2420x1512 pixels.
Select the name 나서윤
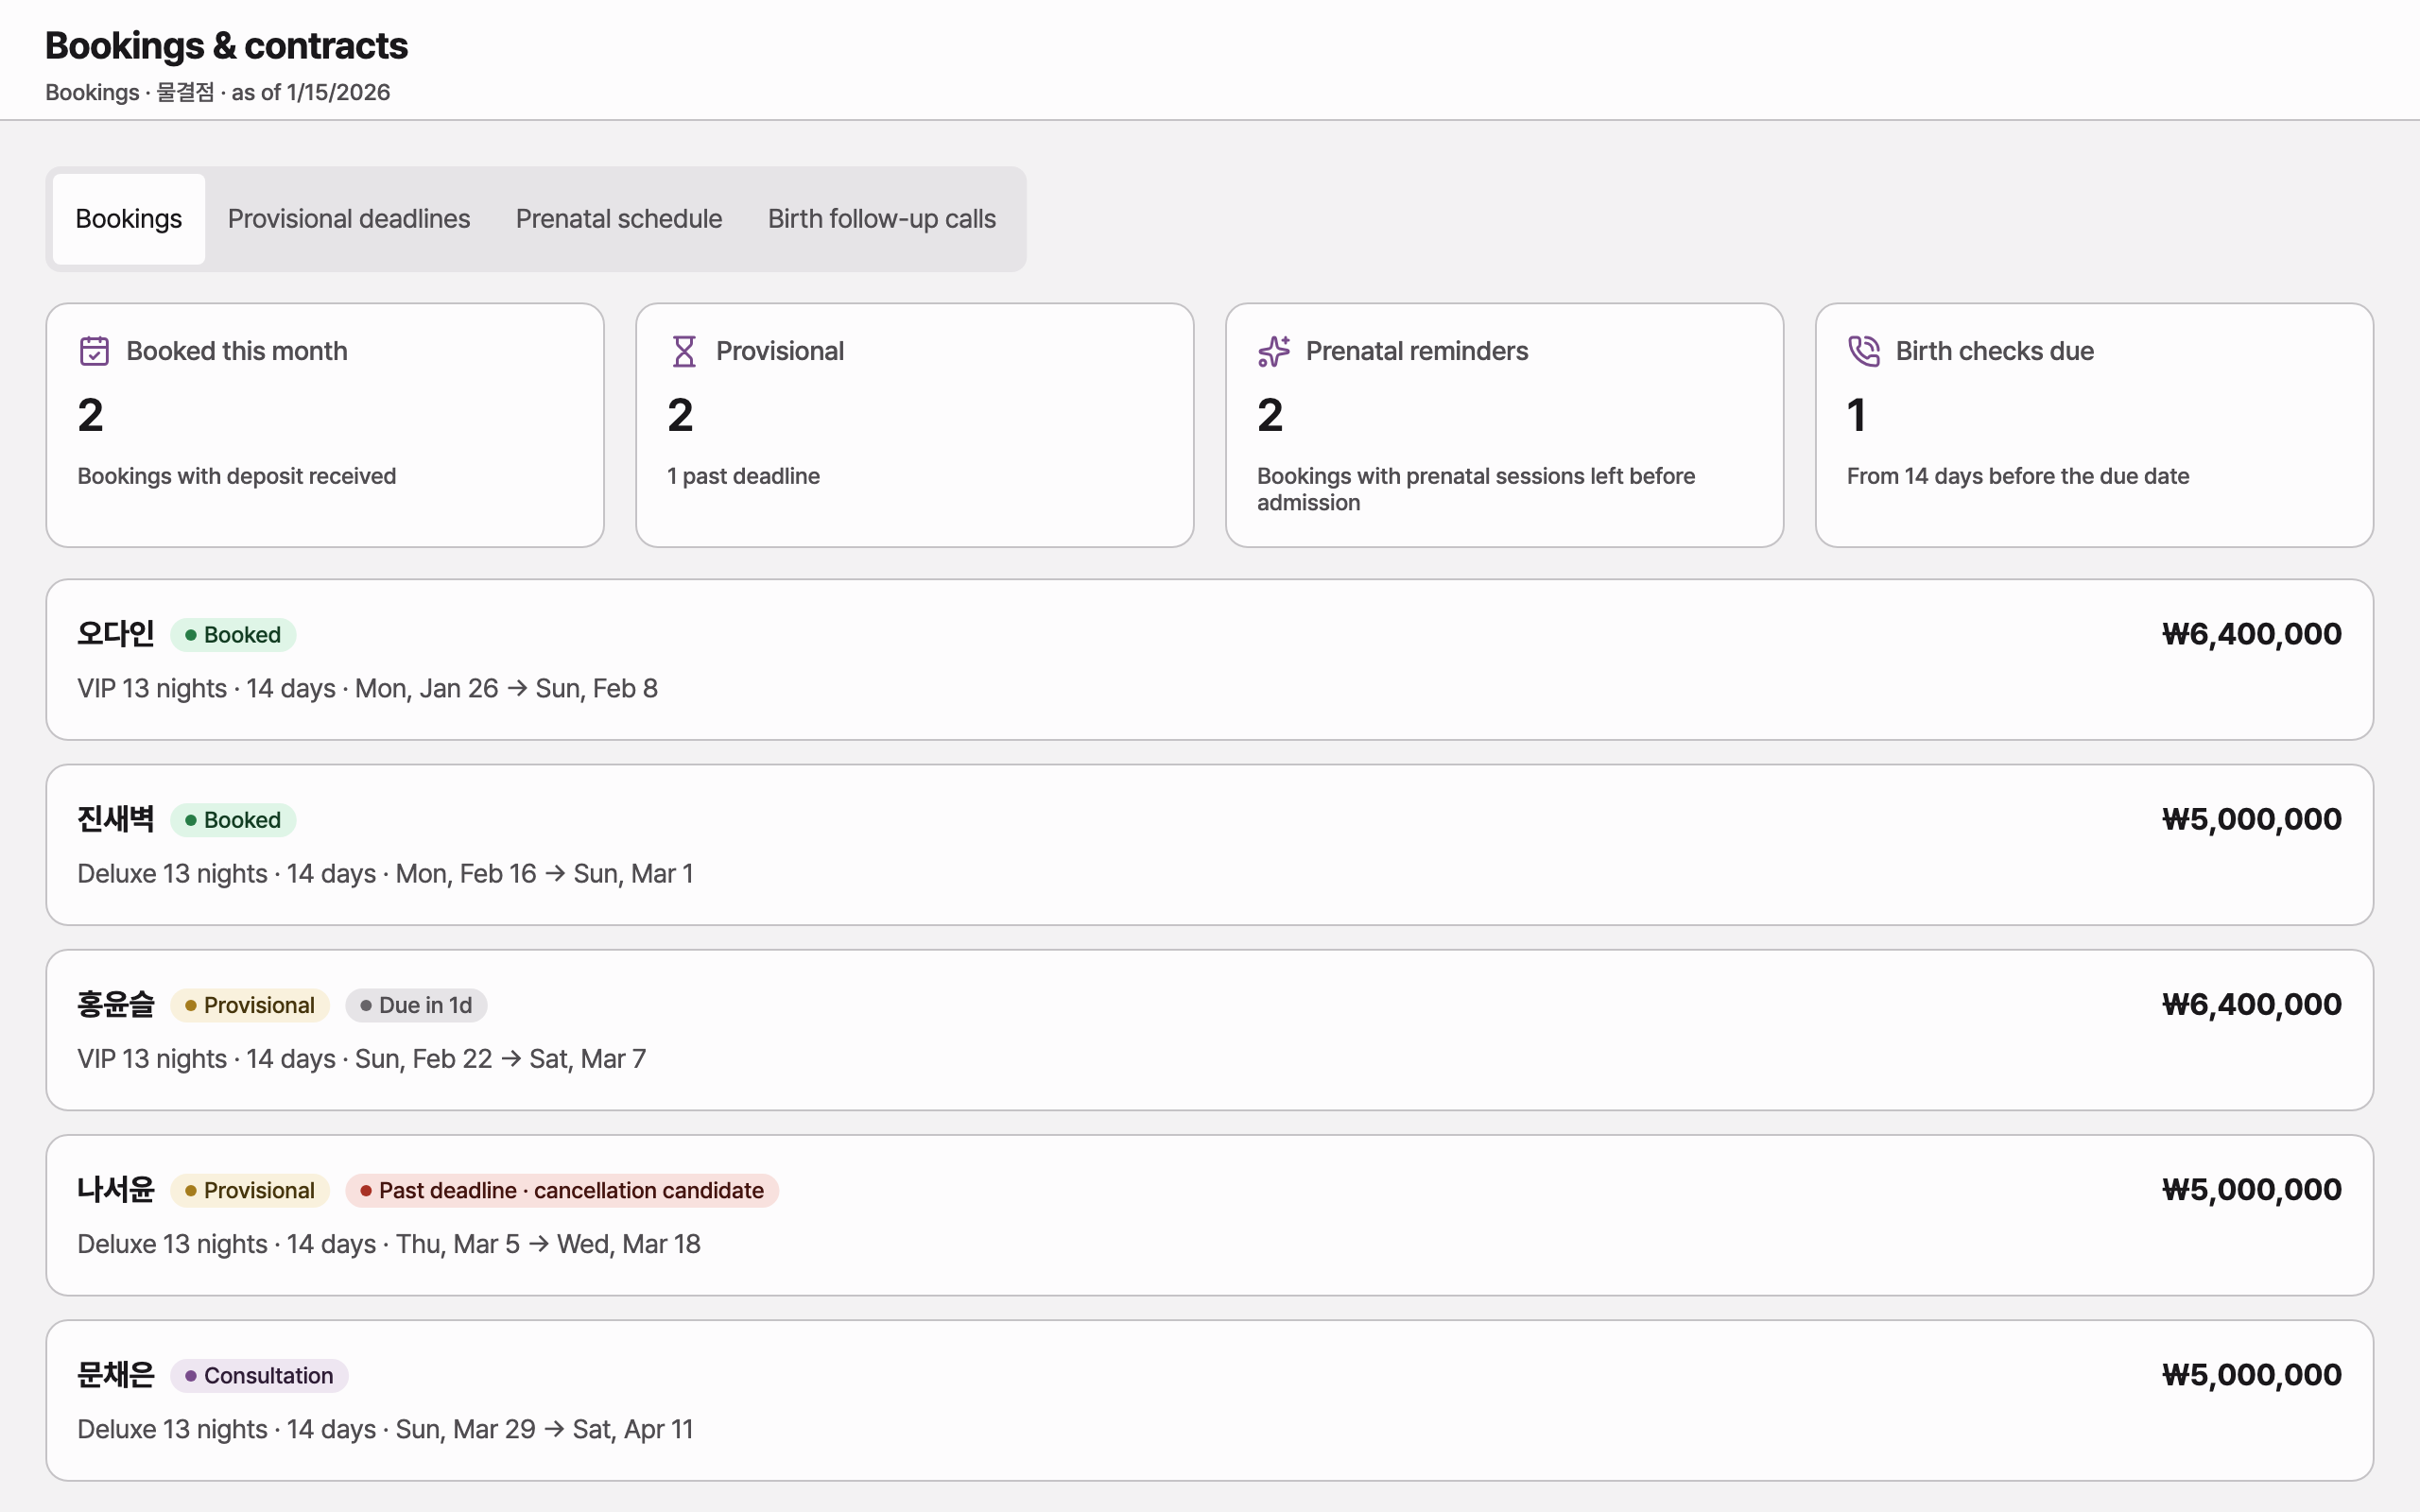tap(116, 1189)
